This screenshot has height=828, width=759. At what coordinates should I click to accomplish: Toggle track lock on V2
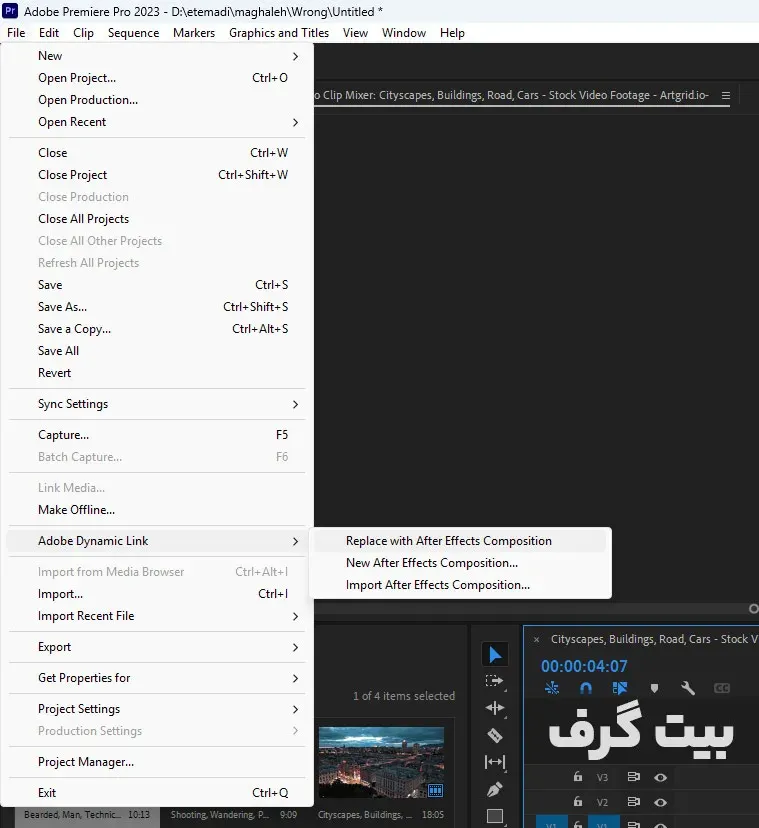tap(578, 801)
